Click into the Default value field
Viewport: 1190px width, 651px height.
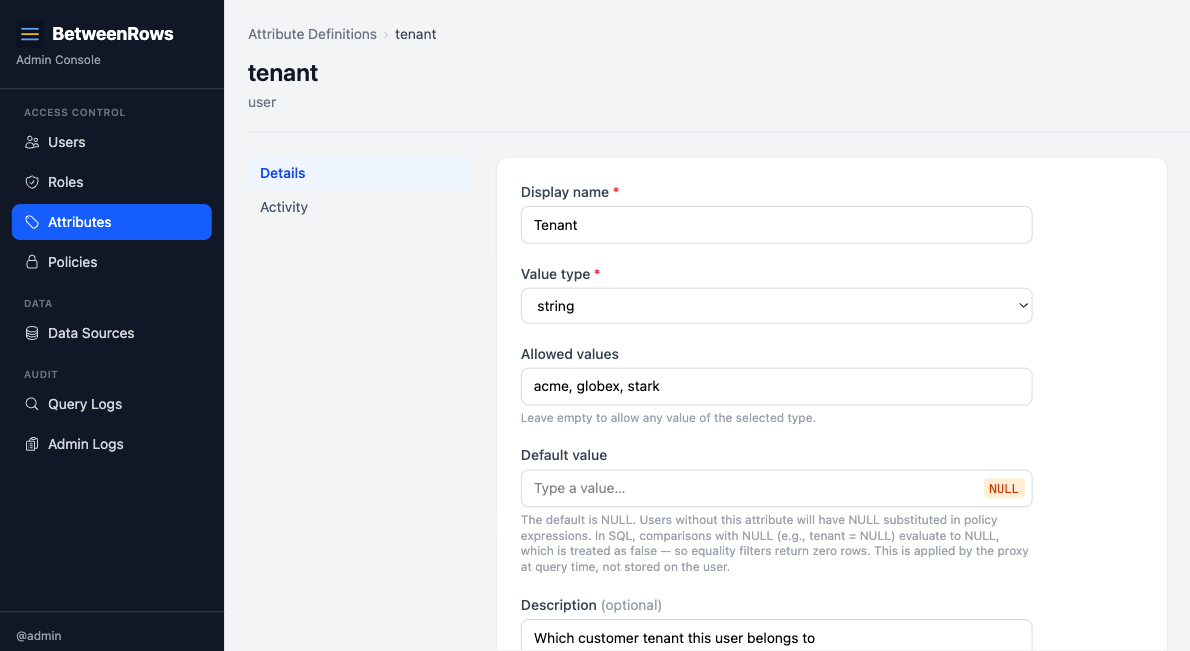tap(776, 488)
